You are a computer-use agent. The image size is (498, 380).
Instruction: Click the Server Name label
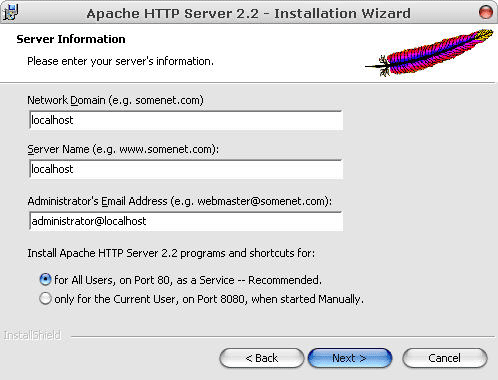123,149
